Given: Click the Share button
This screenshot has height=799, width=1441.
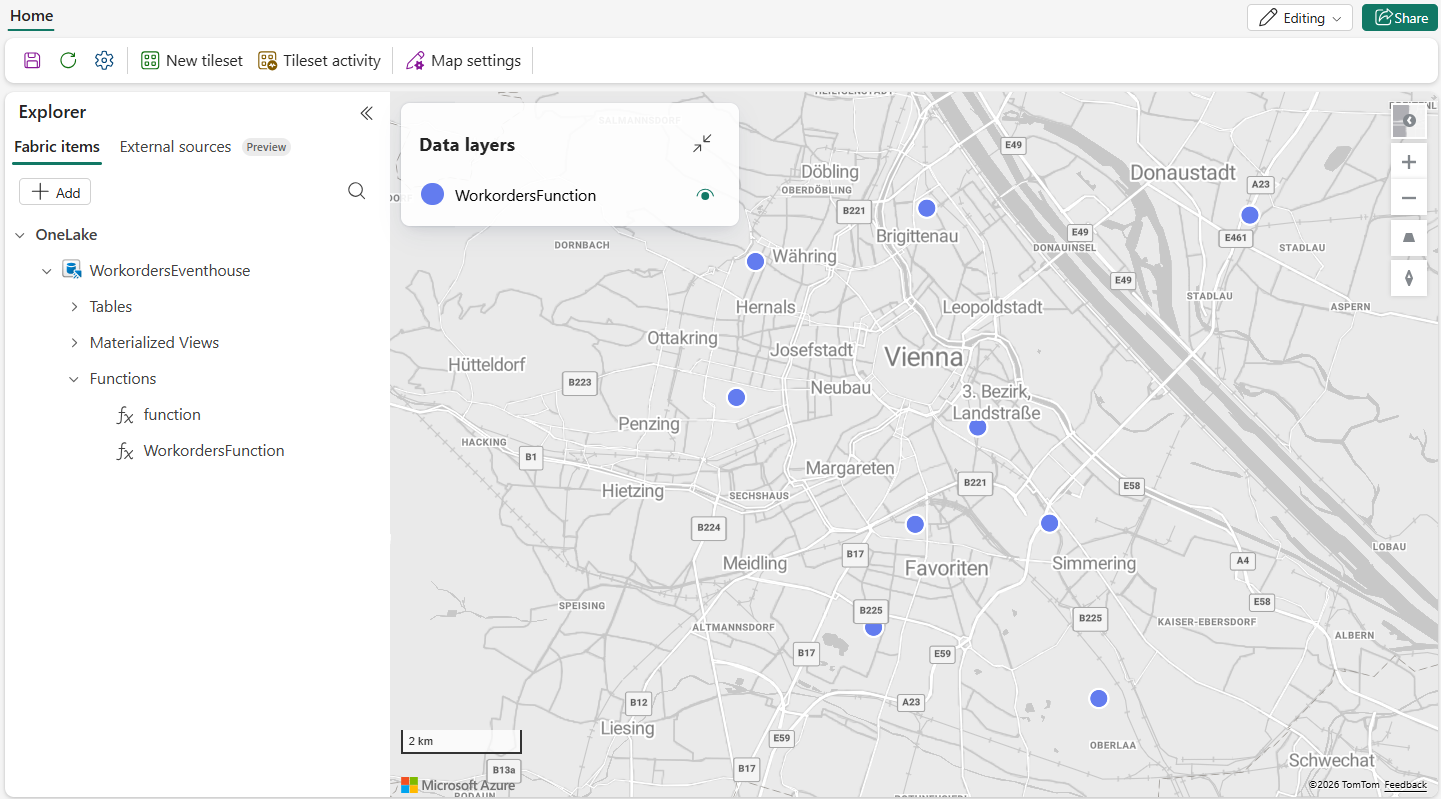Looking at the screenshot, I should pos(1399,18).
